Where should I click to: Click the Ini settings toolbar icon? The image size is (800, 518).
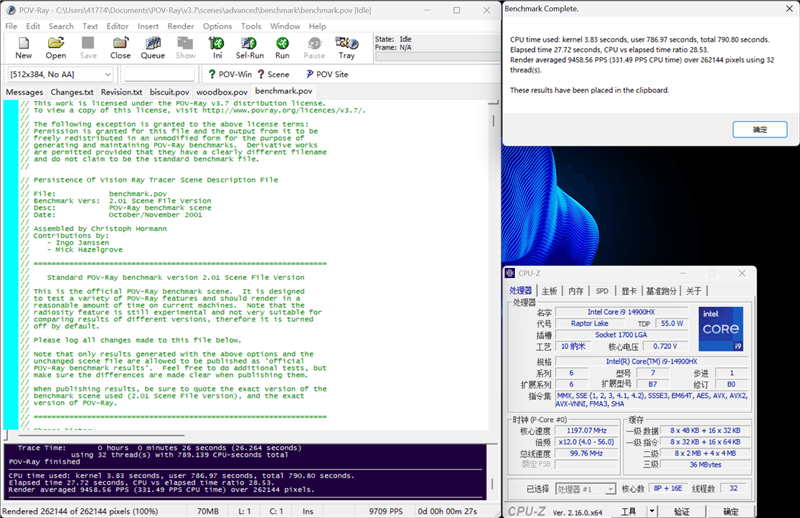click(217, 47)
